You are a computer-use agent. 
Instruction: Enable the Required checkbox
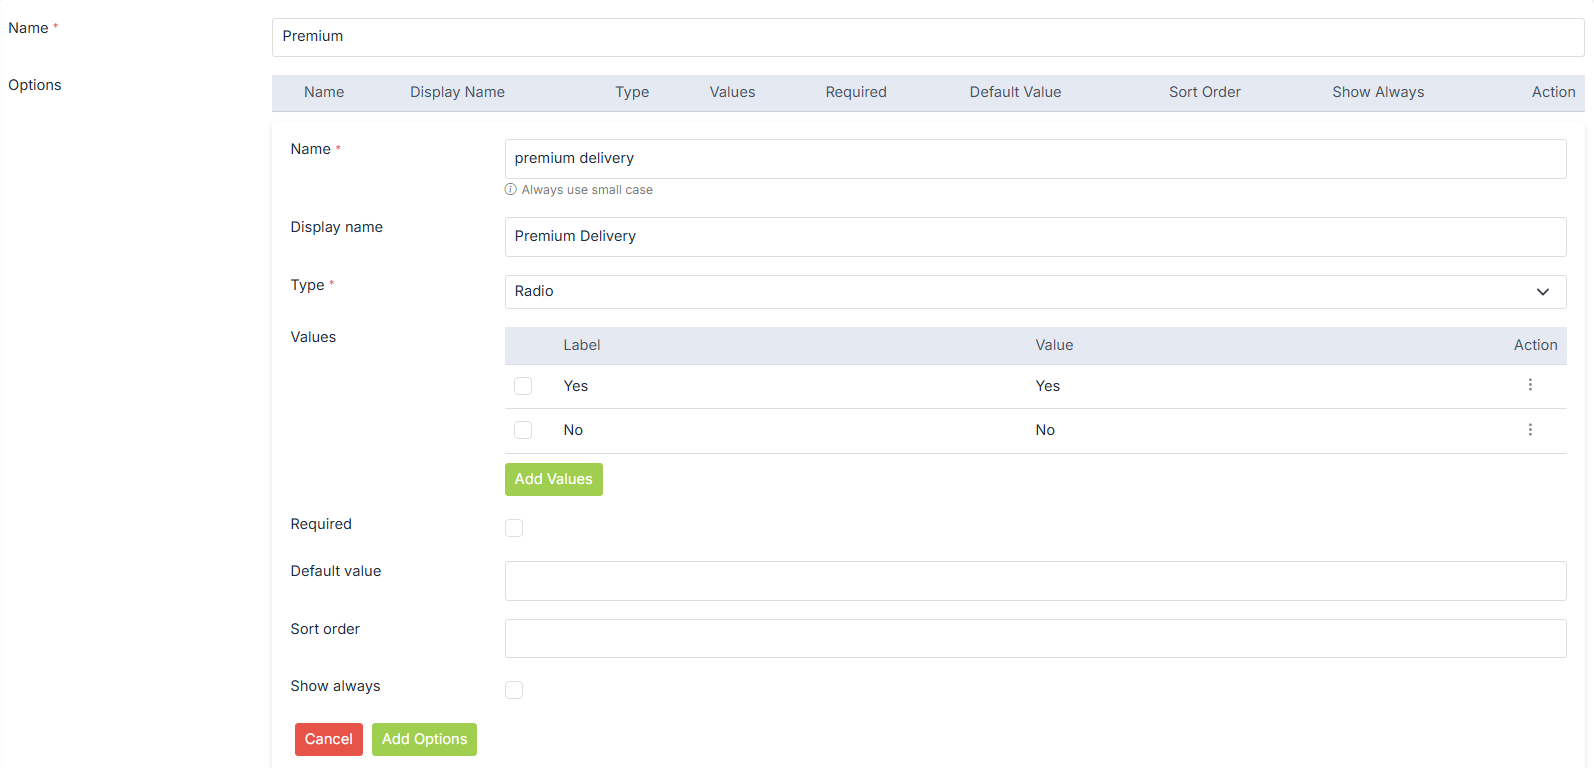(514, 528)
